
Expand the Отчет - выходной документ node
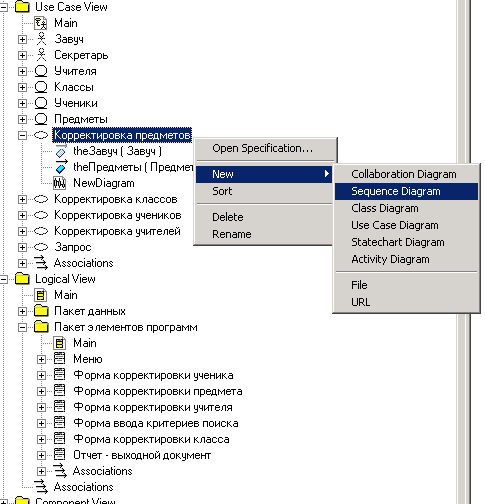click(41, 455)
